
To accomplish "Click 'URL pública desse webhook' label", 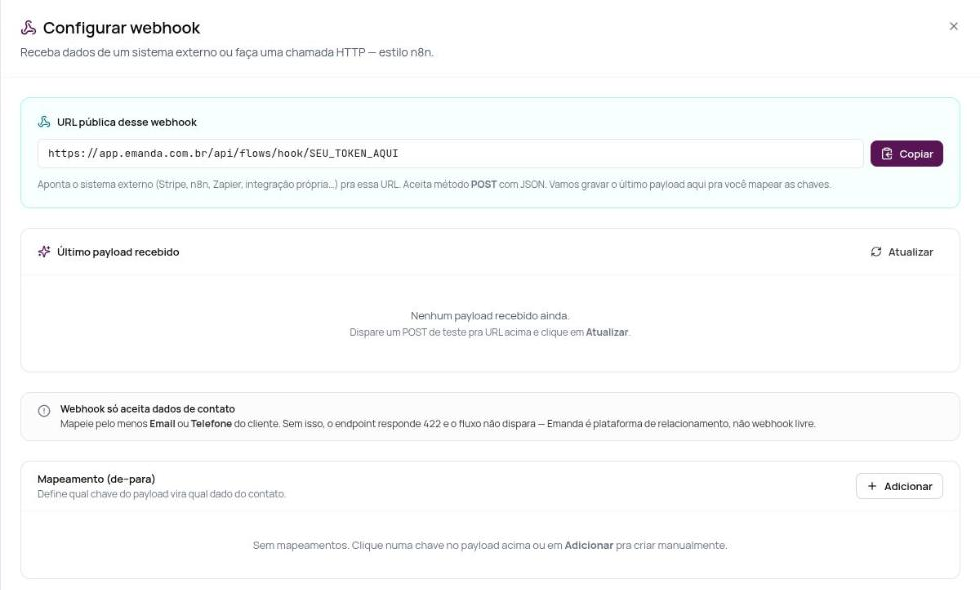I will [x=127, y=122].
